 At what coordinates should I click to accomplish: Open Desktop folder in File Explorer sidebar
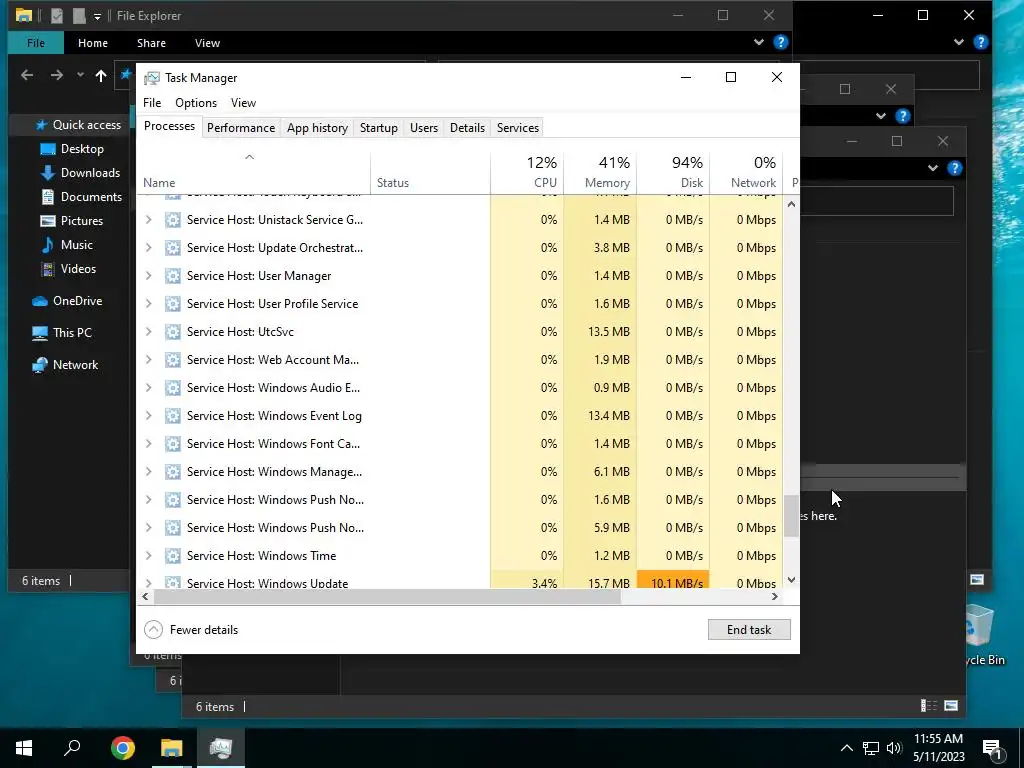72,149
